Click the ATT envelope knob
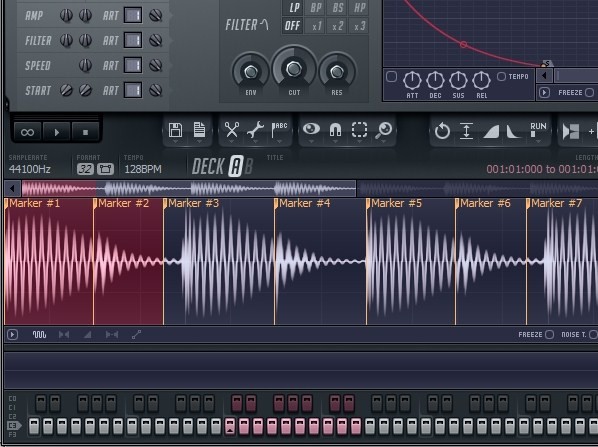This screenshot has height=447, width=598. tap(412, 80)
